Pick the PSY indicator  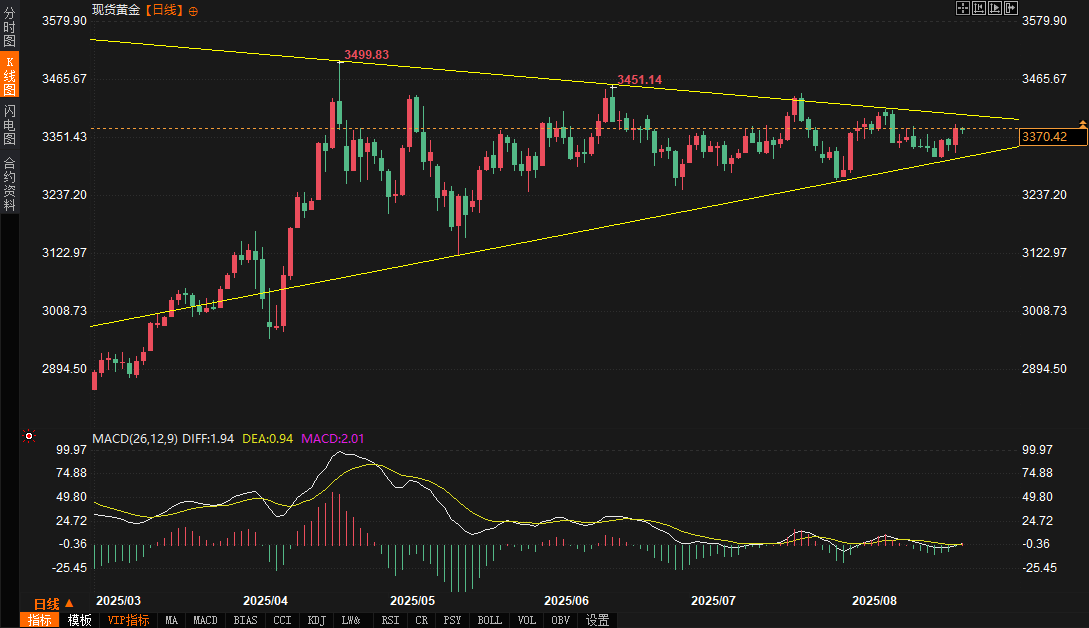(x=452, y=620)
